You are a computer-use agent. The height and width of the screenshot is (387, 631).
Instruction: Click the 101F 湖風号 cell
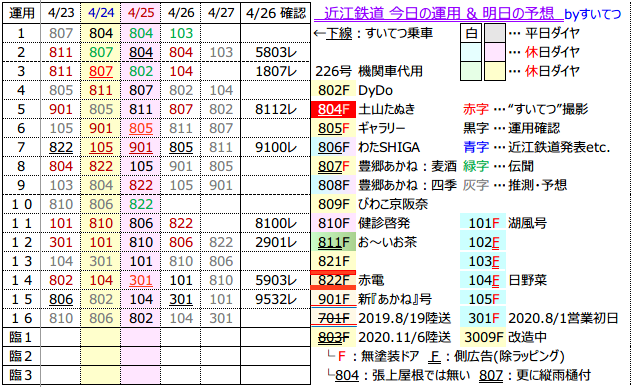pos(483,223)
